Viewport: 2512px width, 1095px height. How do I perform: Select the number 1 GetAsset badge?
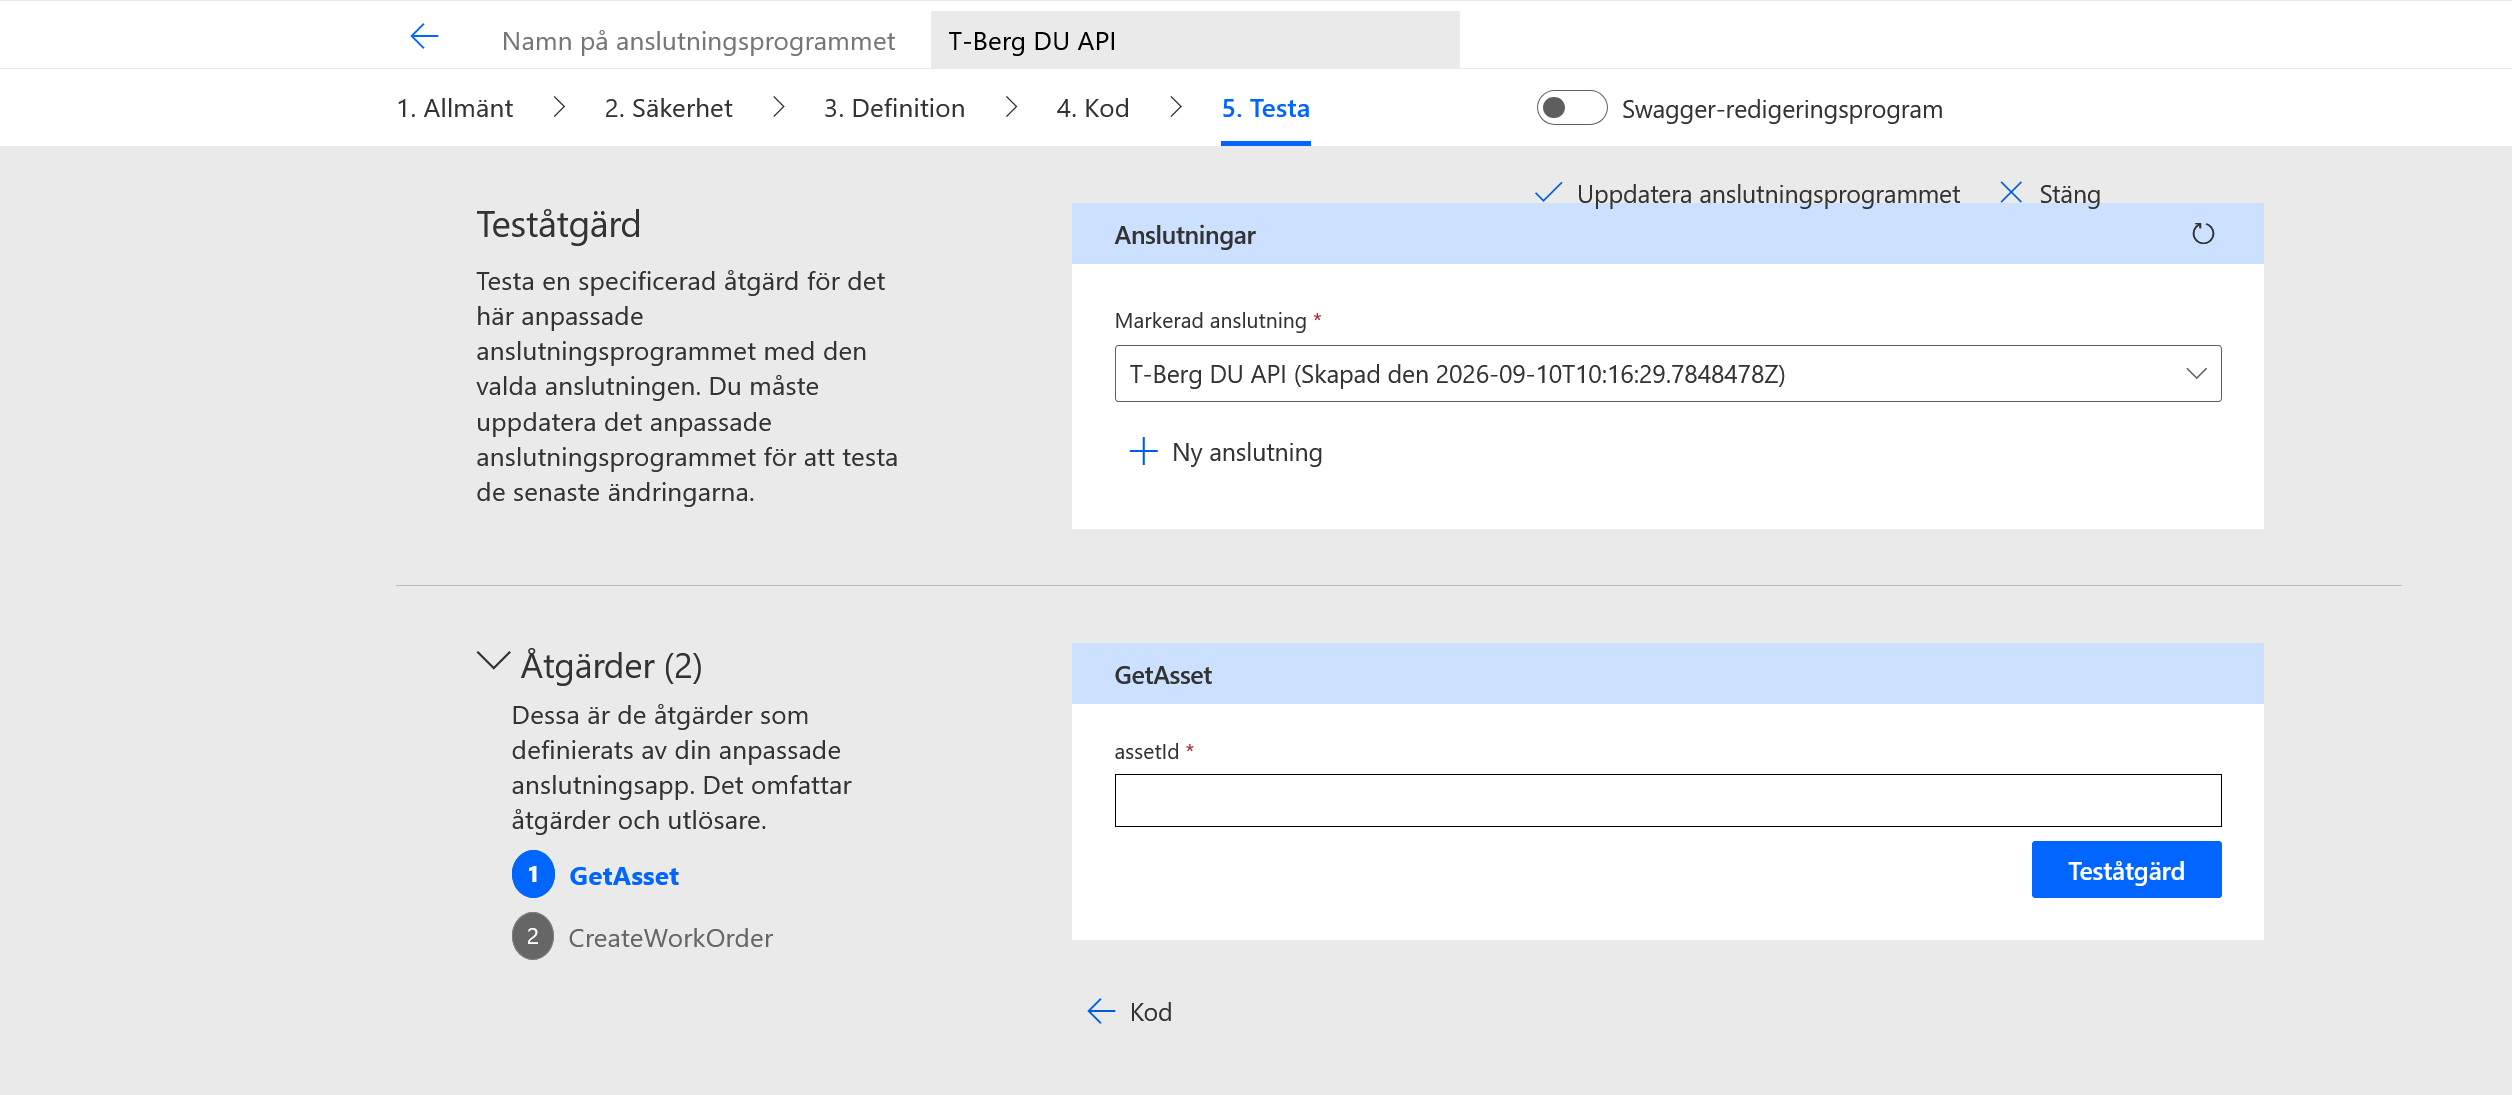pyautogui.click(x=533, y=875)
